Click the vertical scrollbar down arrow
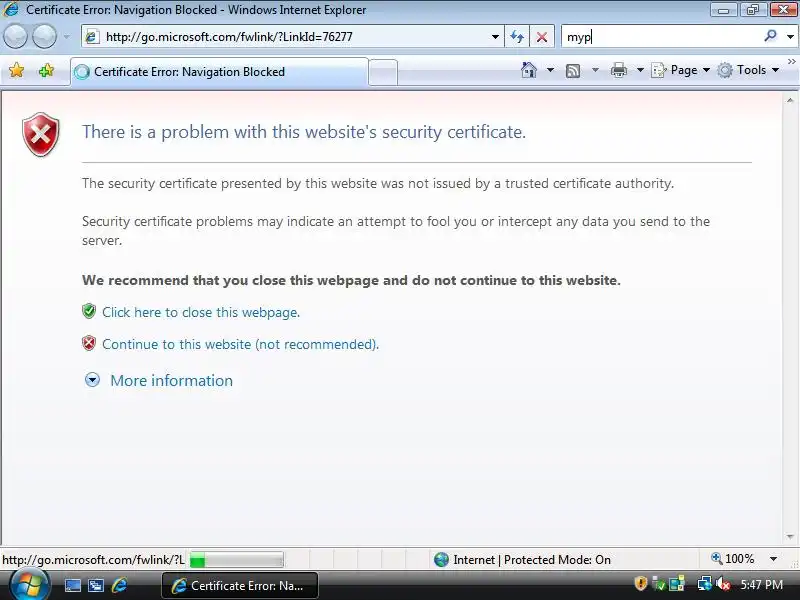 pos(790,537)
